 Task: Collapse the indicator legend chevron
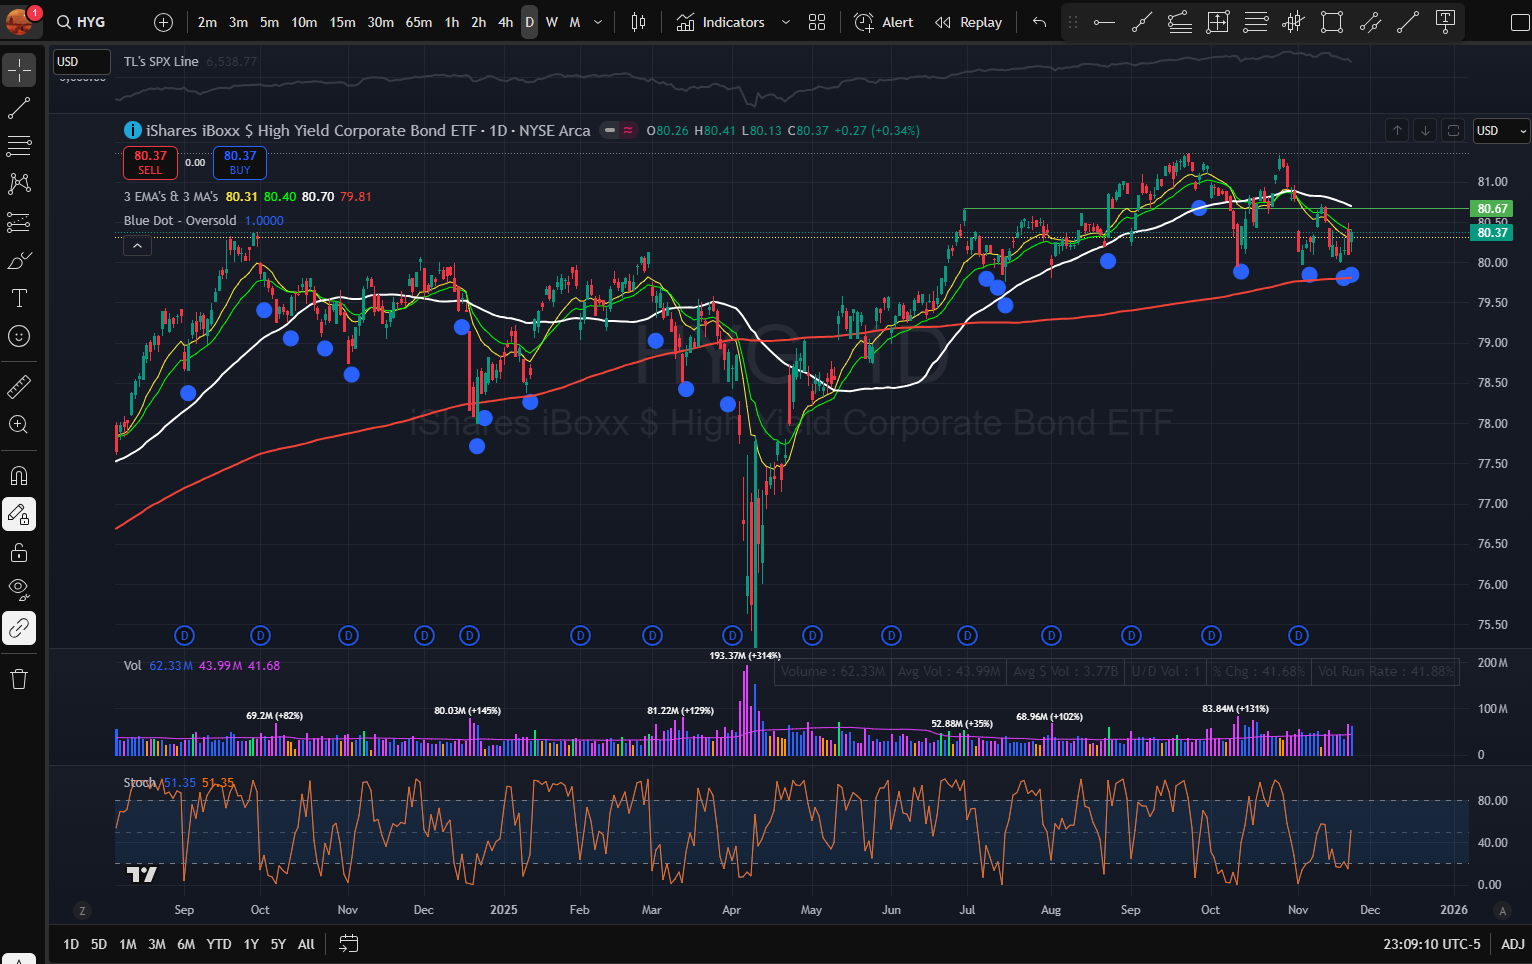tap(137, 245)
